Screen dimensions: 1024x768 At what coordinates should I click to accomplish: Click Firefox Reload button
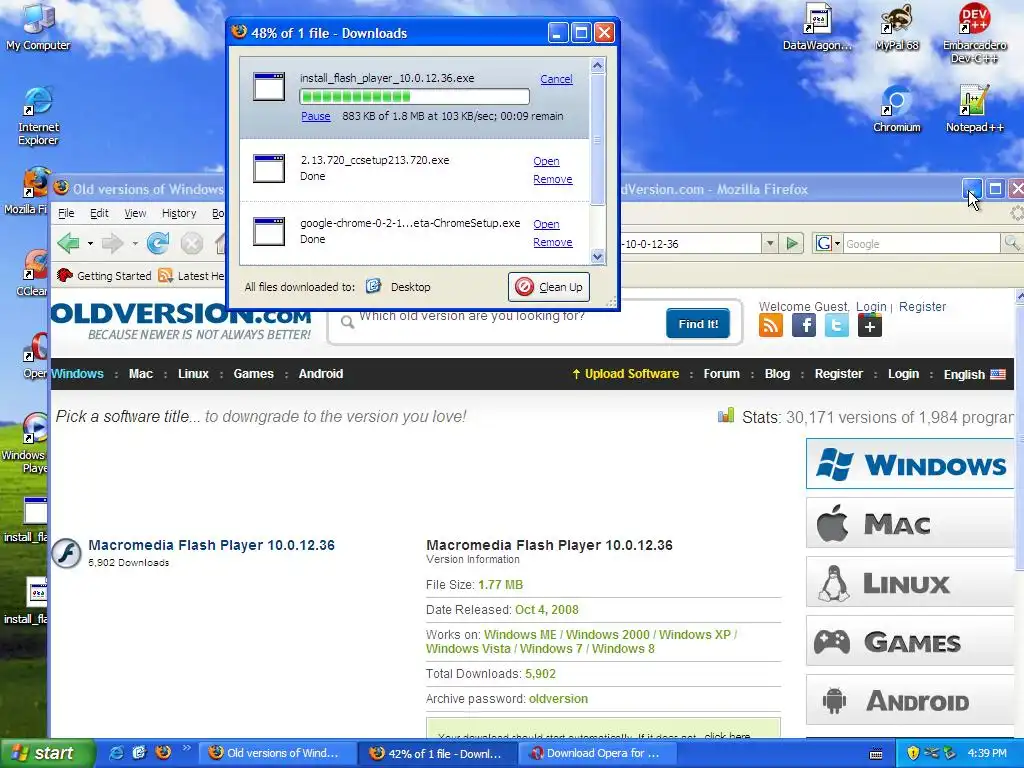tap(157, 244)
